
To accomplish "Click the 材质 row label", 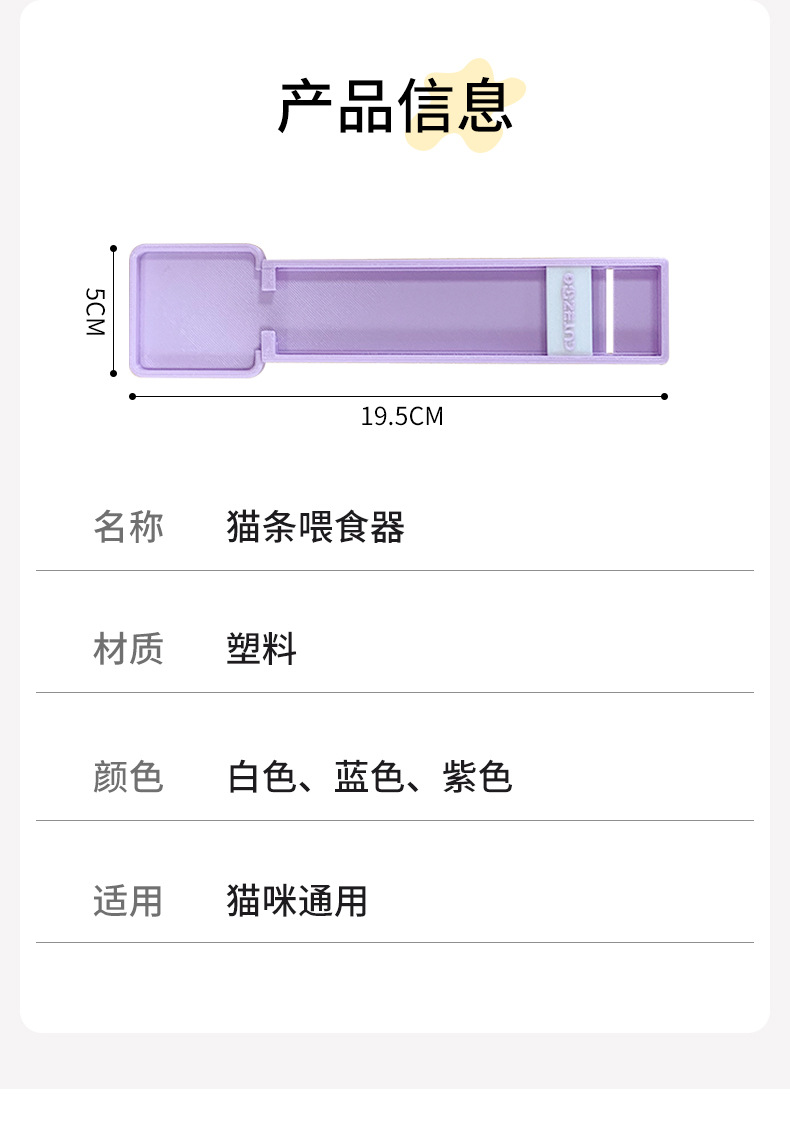I will coord(128,649).
